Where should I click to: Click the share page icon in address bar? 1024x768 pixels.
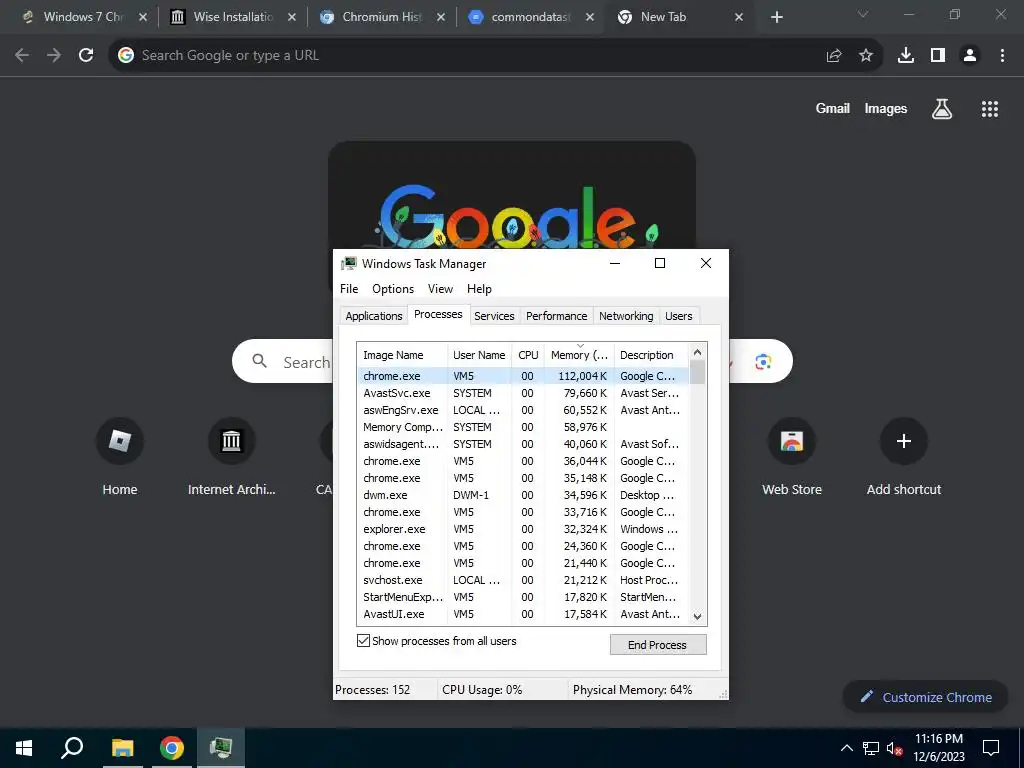(834, 56)
